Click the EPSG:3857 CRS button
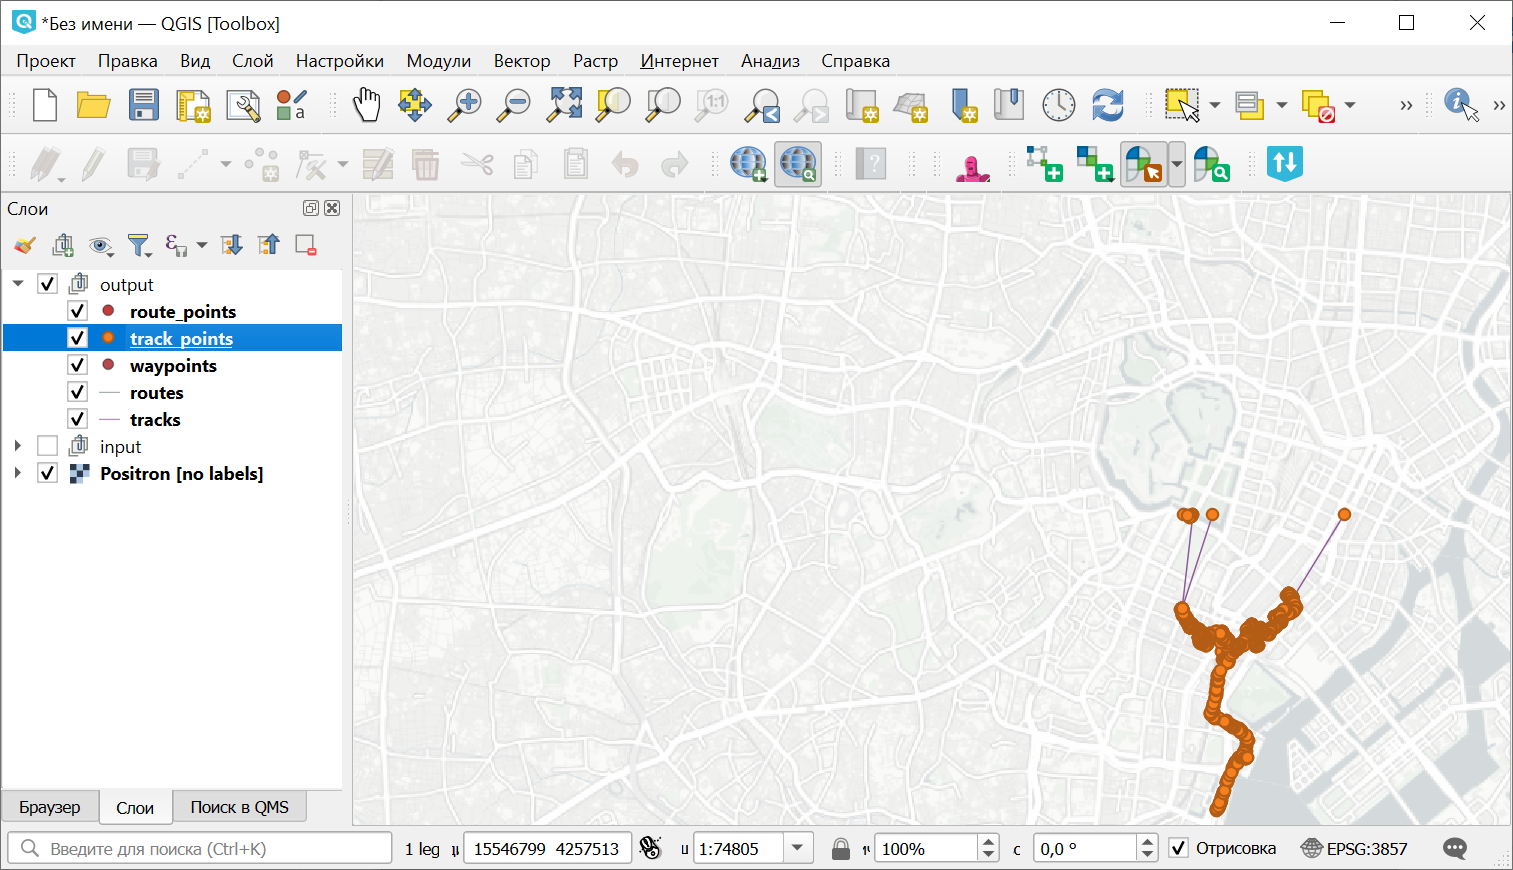 click(1354, 849)
